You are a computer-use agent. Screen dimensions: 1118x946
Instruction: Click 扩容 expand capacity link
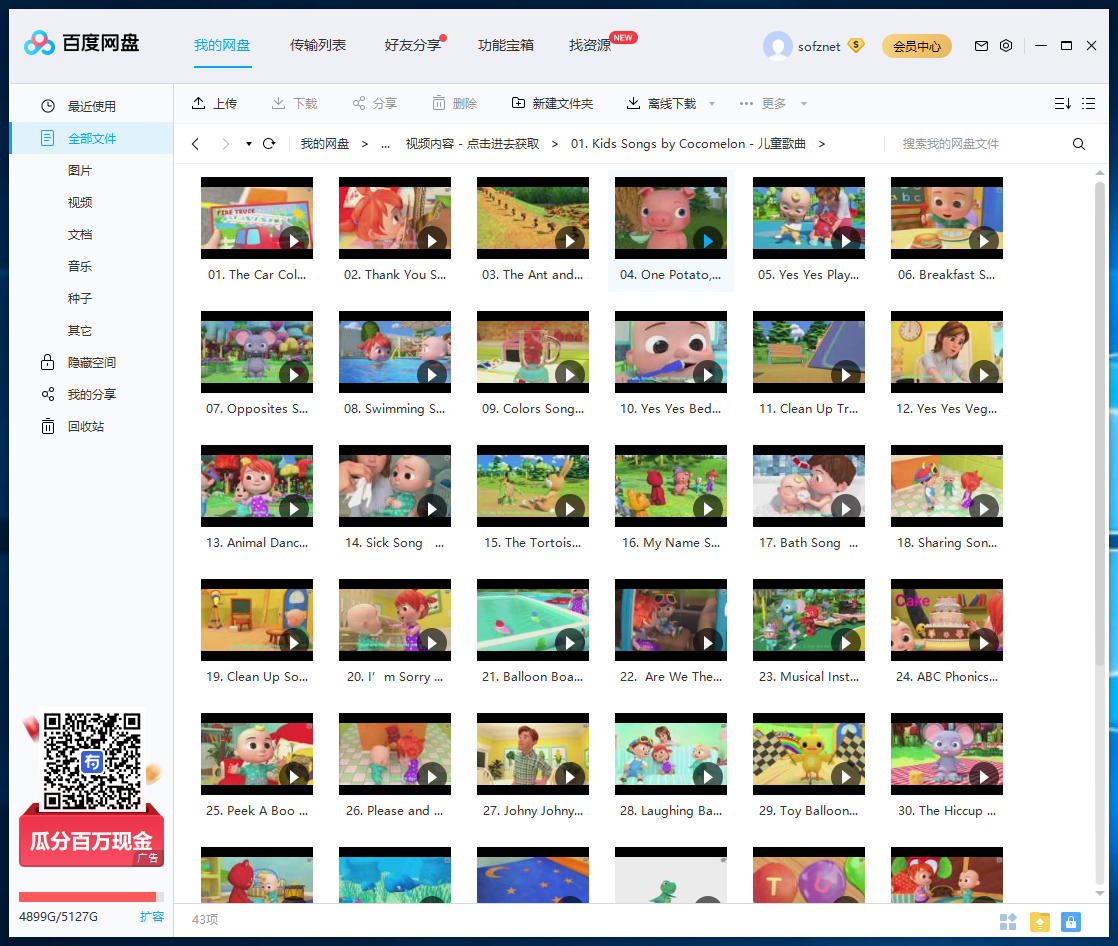click(152, 917)
